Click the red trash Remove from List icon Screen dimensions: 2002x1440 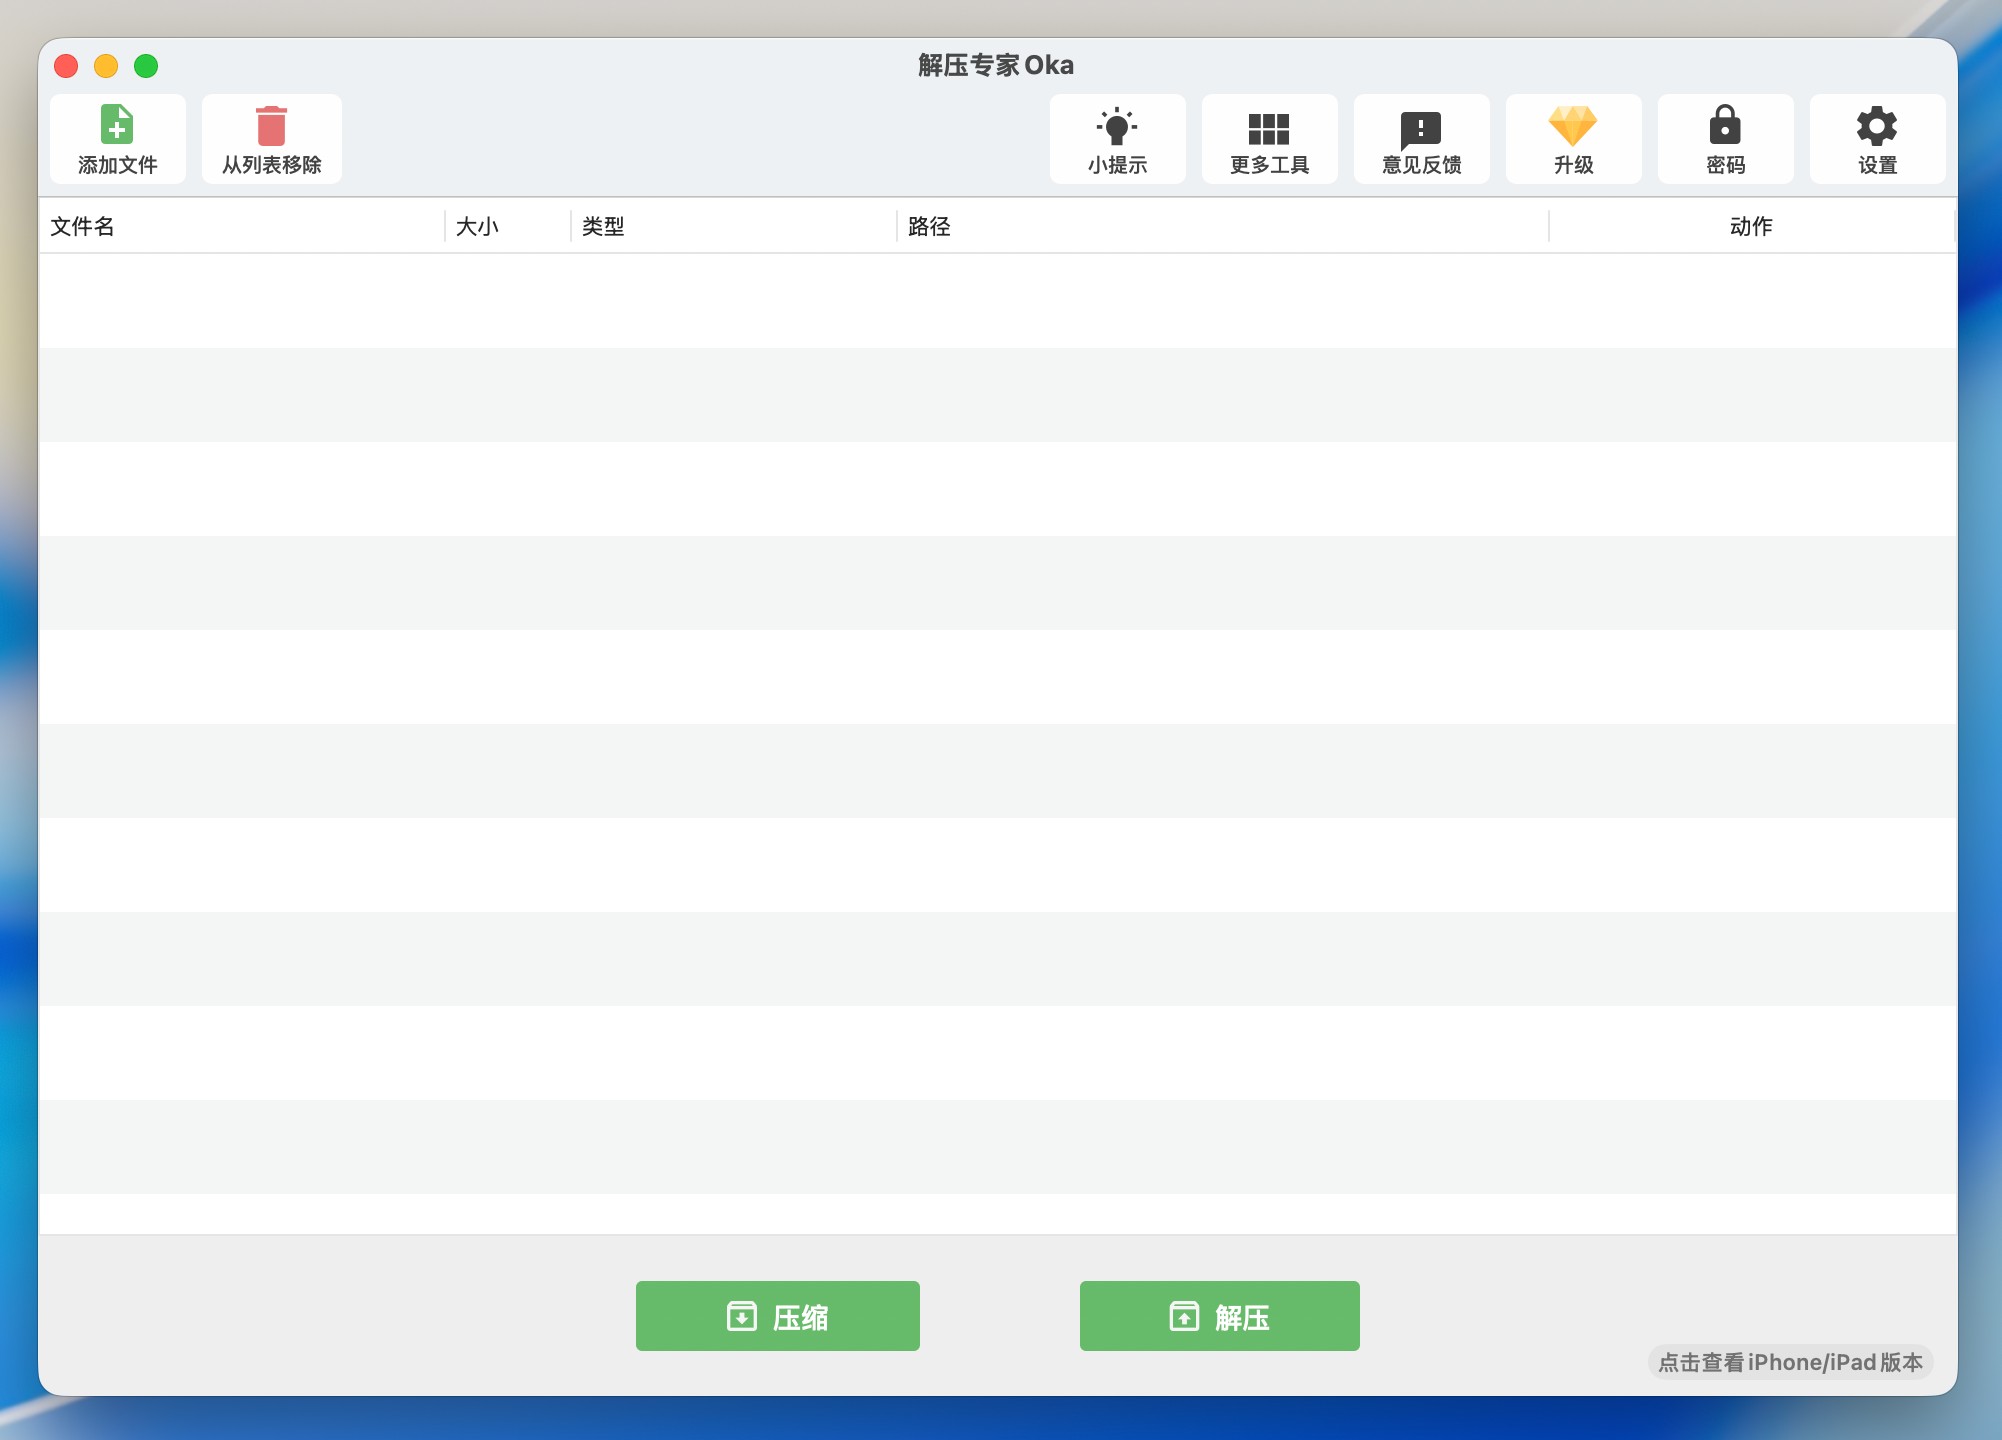click(271, 126)
